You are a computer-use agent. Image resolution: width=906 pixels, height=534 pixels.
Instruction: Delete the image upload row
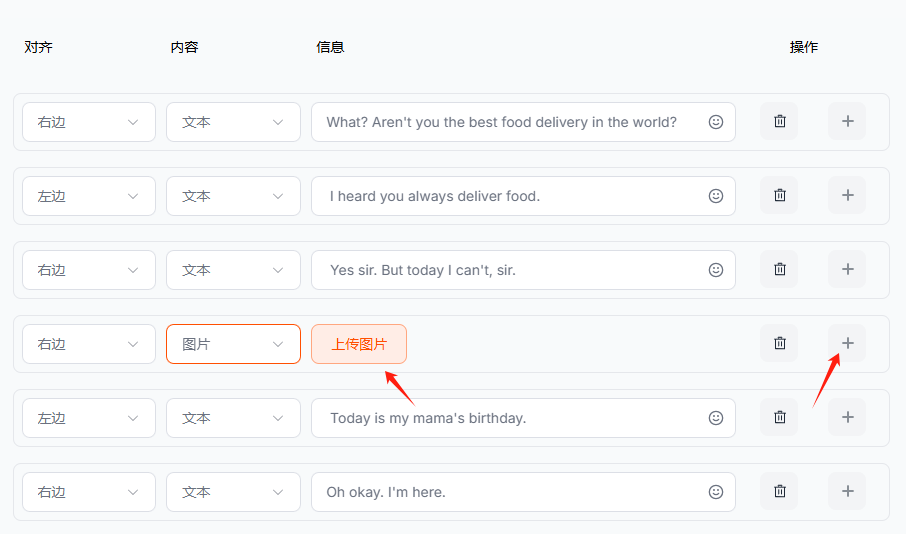click(x=779, y=344)
